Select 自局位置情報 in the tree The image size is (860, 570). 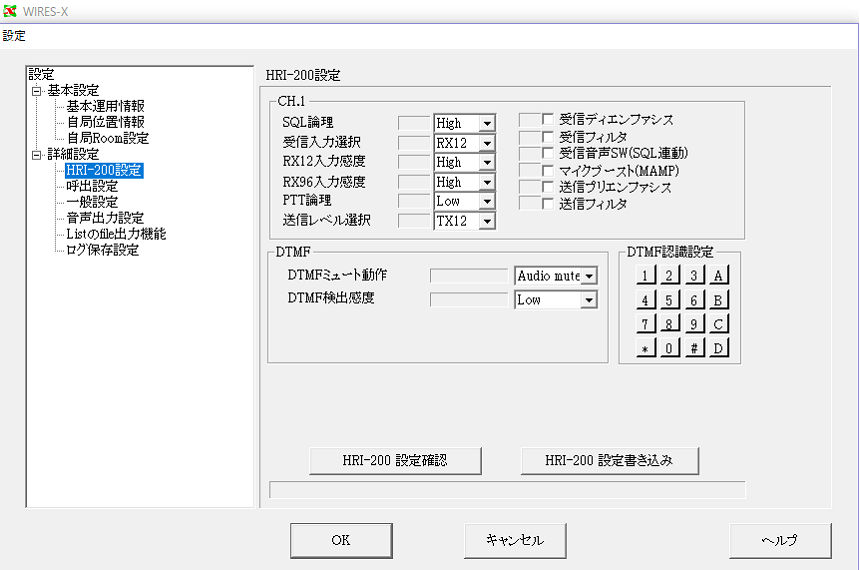(x=105, y=122)
